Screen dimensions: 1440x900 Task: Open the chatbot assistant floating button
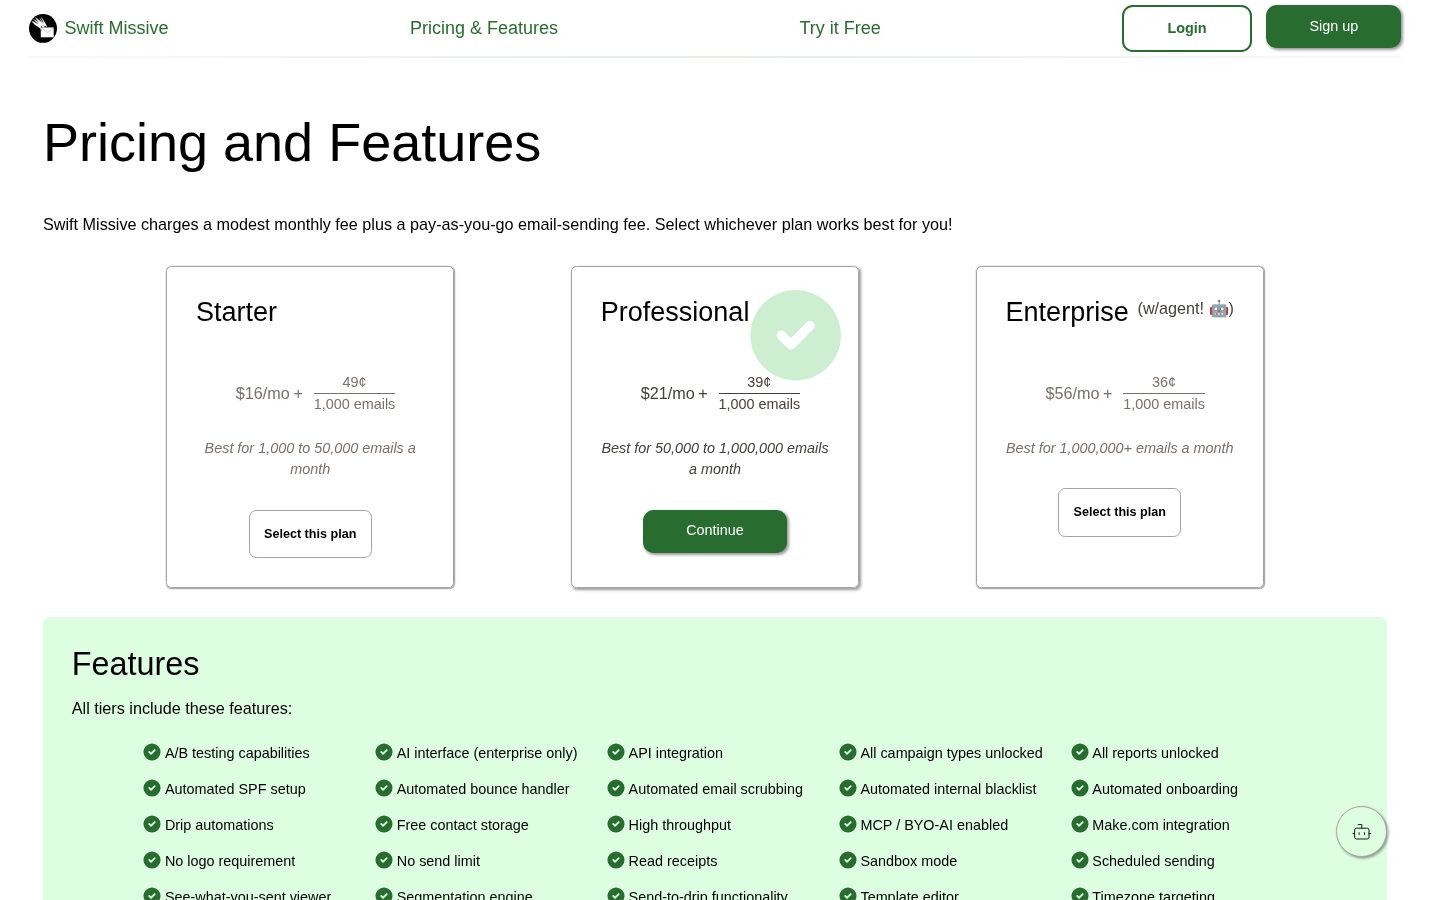pos(1362,832)
